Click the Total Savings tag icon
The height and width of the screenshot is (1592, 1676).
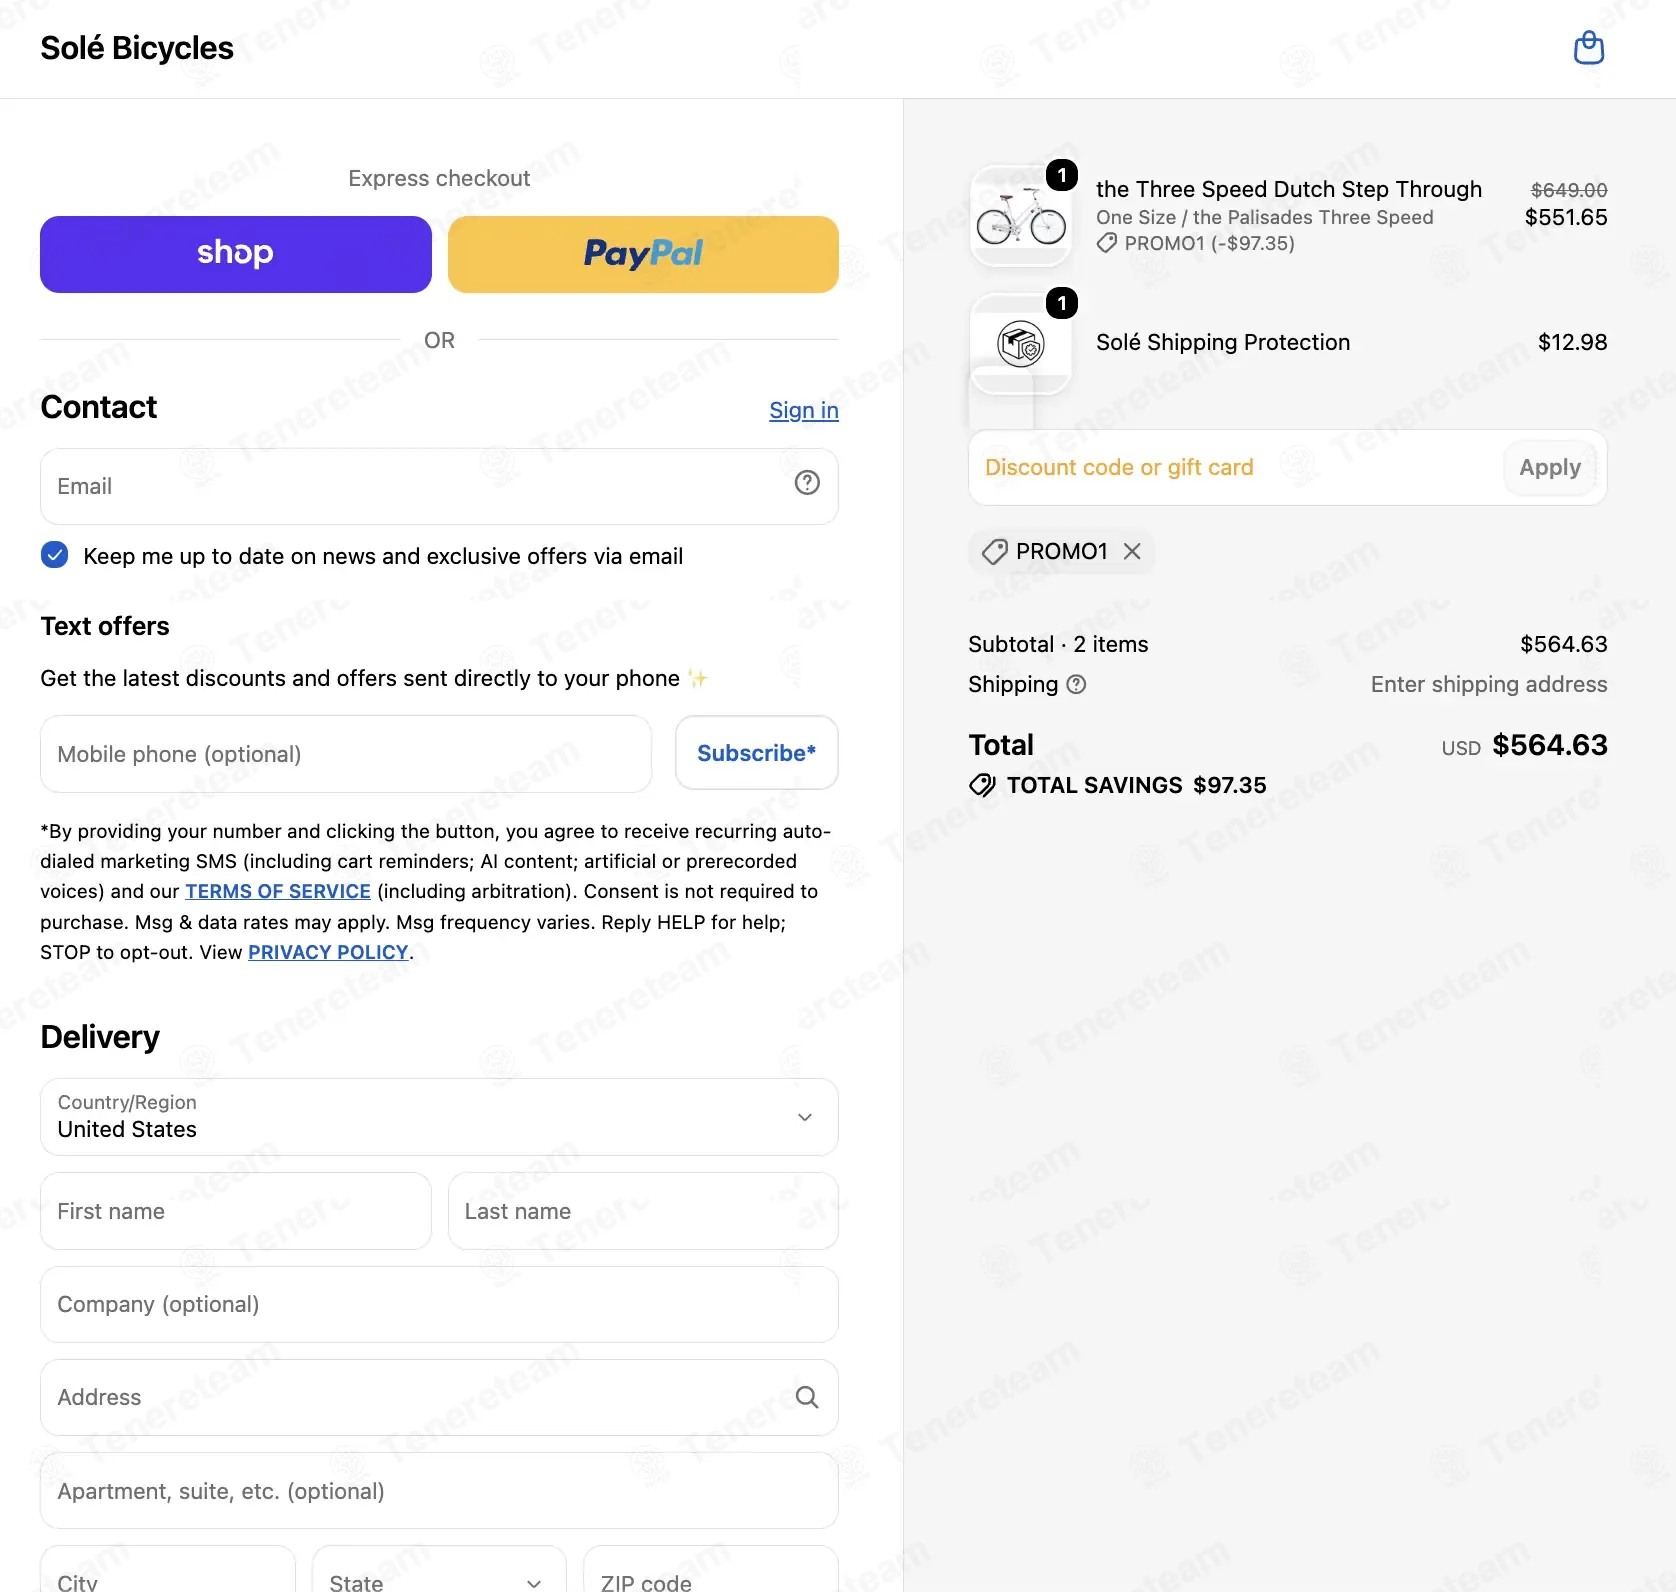pyautogui.click(x=982, y=785)
